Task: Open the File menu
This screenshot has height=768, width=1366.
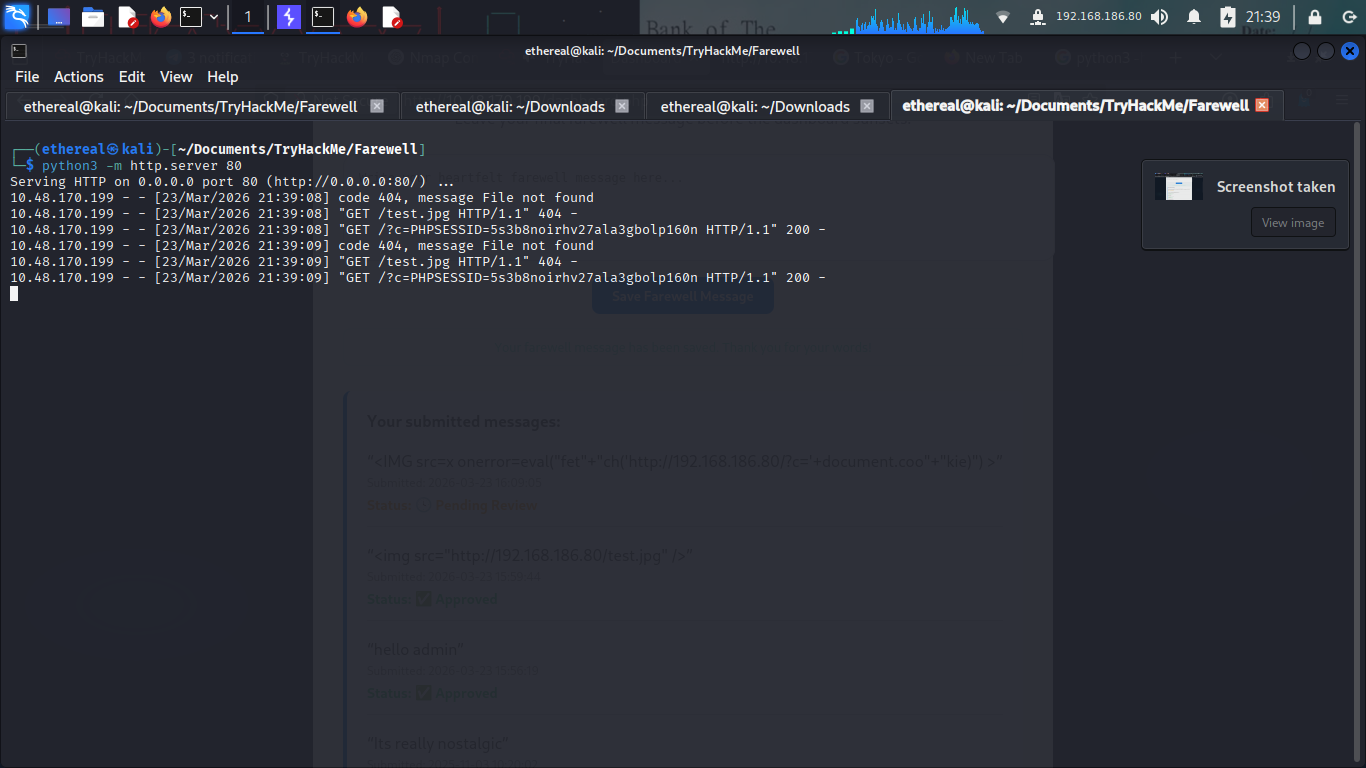Action: [27, 77]
